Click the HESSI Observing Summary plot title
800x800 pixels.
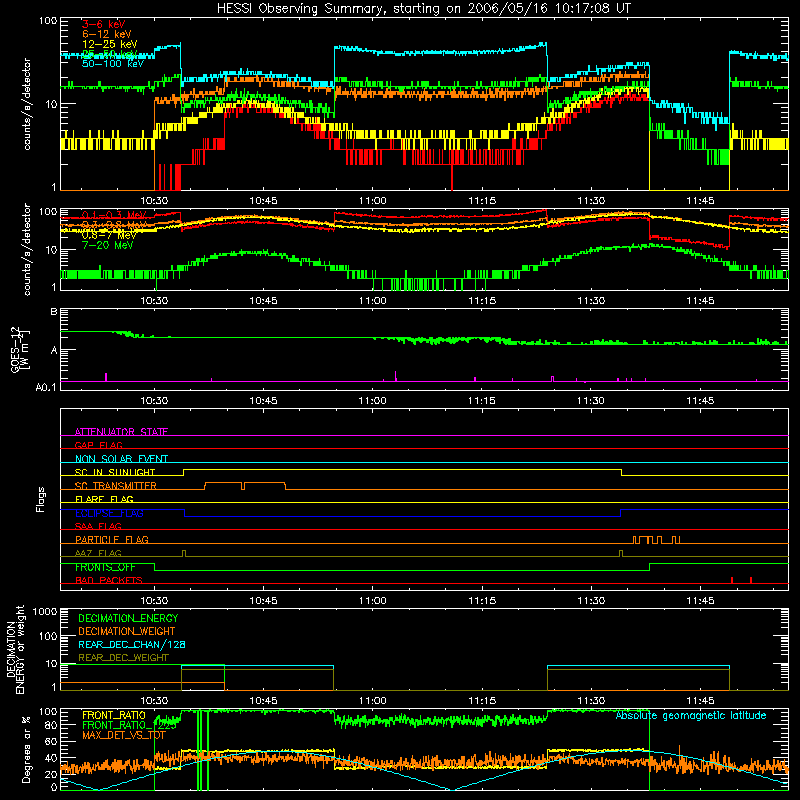click(x=424, y=9)
